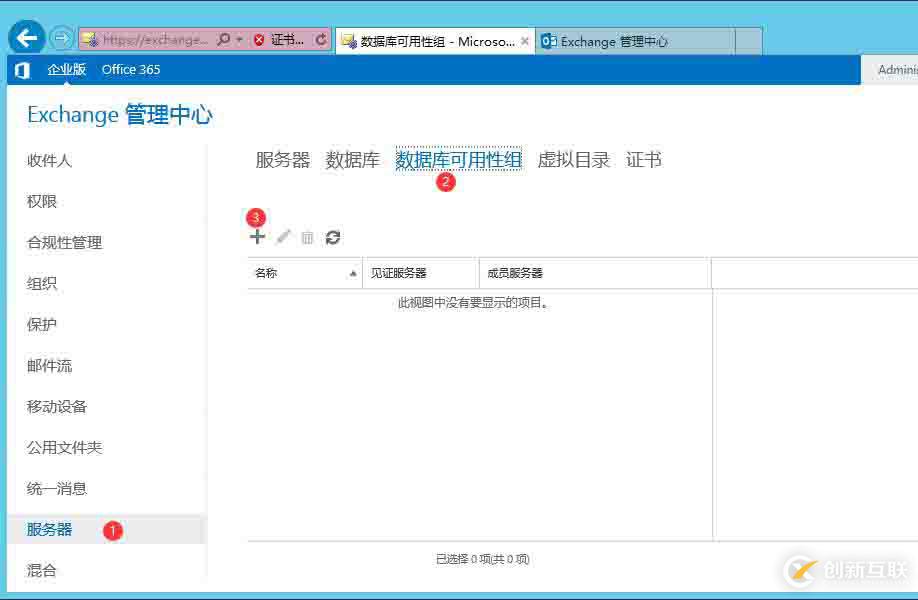Open the Office 365 link
Screen dimensions: 918x600
(x=131, y=69)
